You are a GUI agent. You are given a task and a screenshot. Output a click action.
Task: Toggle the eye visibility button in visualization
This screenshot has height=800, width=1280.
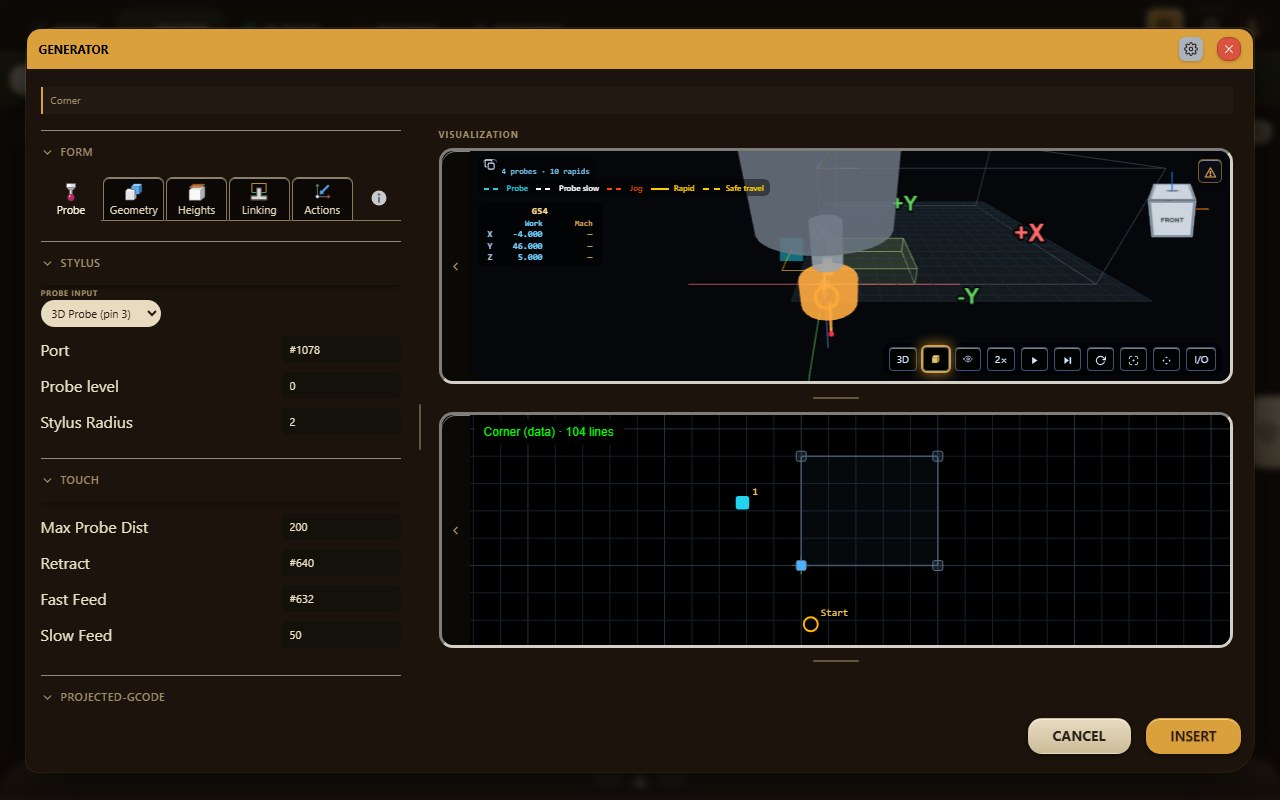[x=968, y=359]
